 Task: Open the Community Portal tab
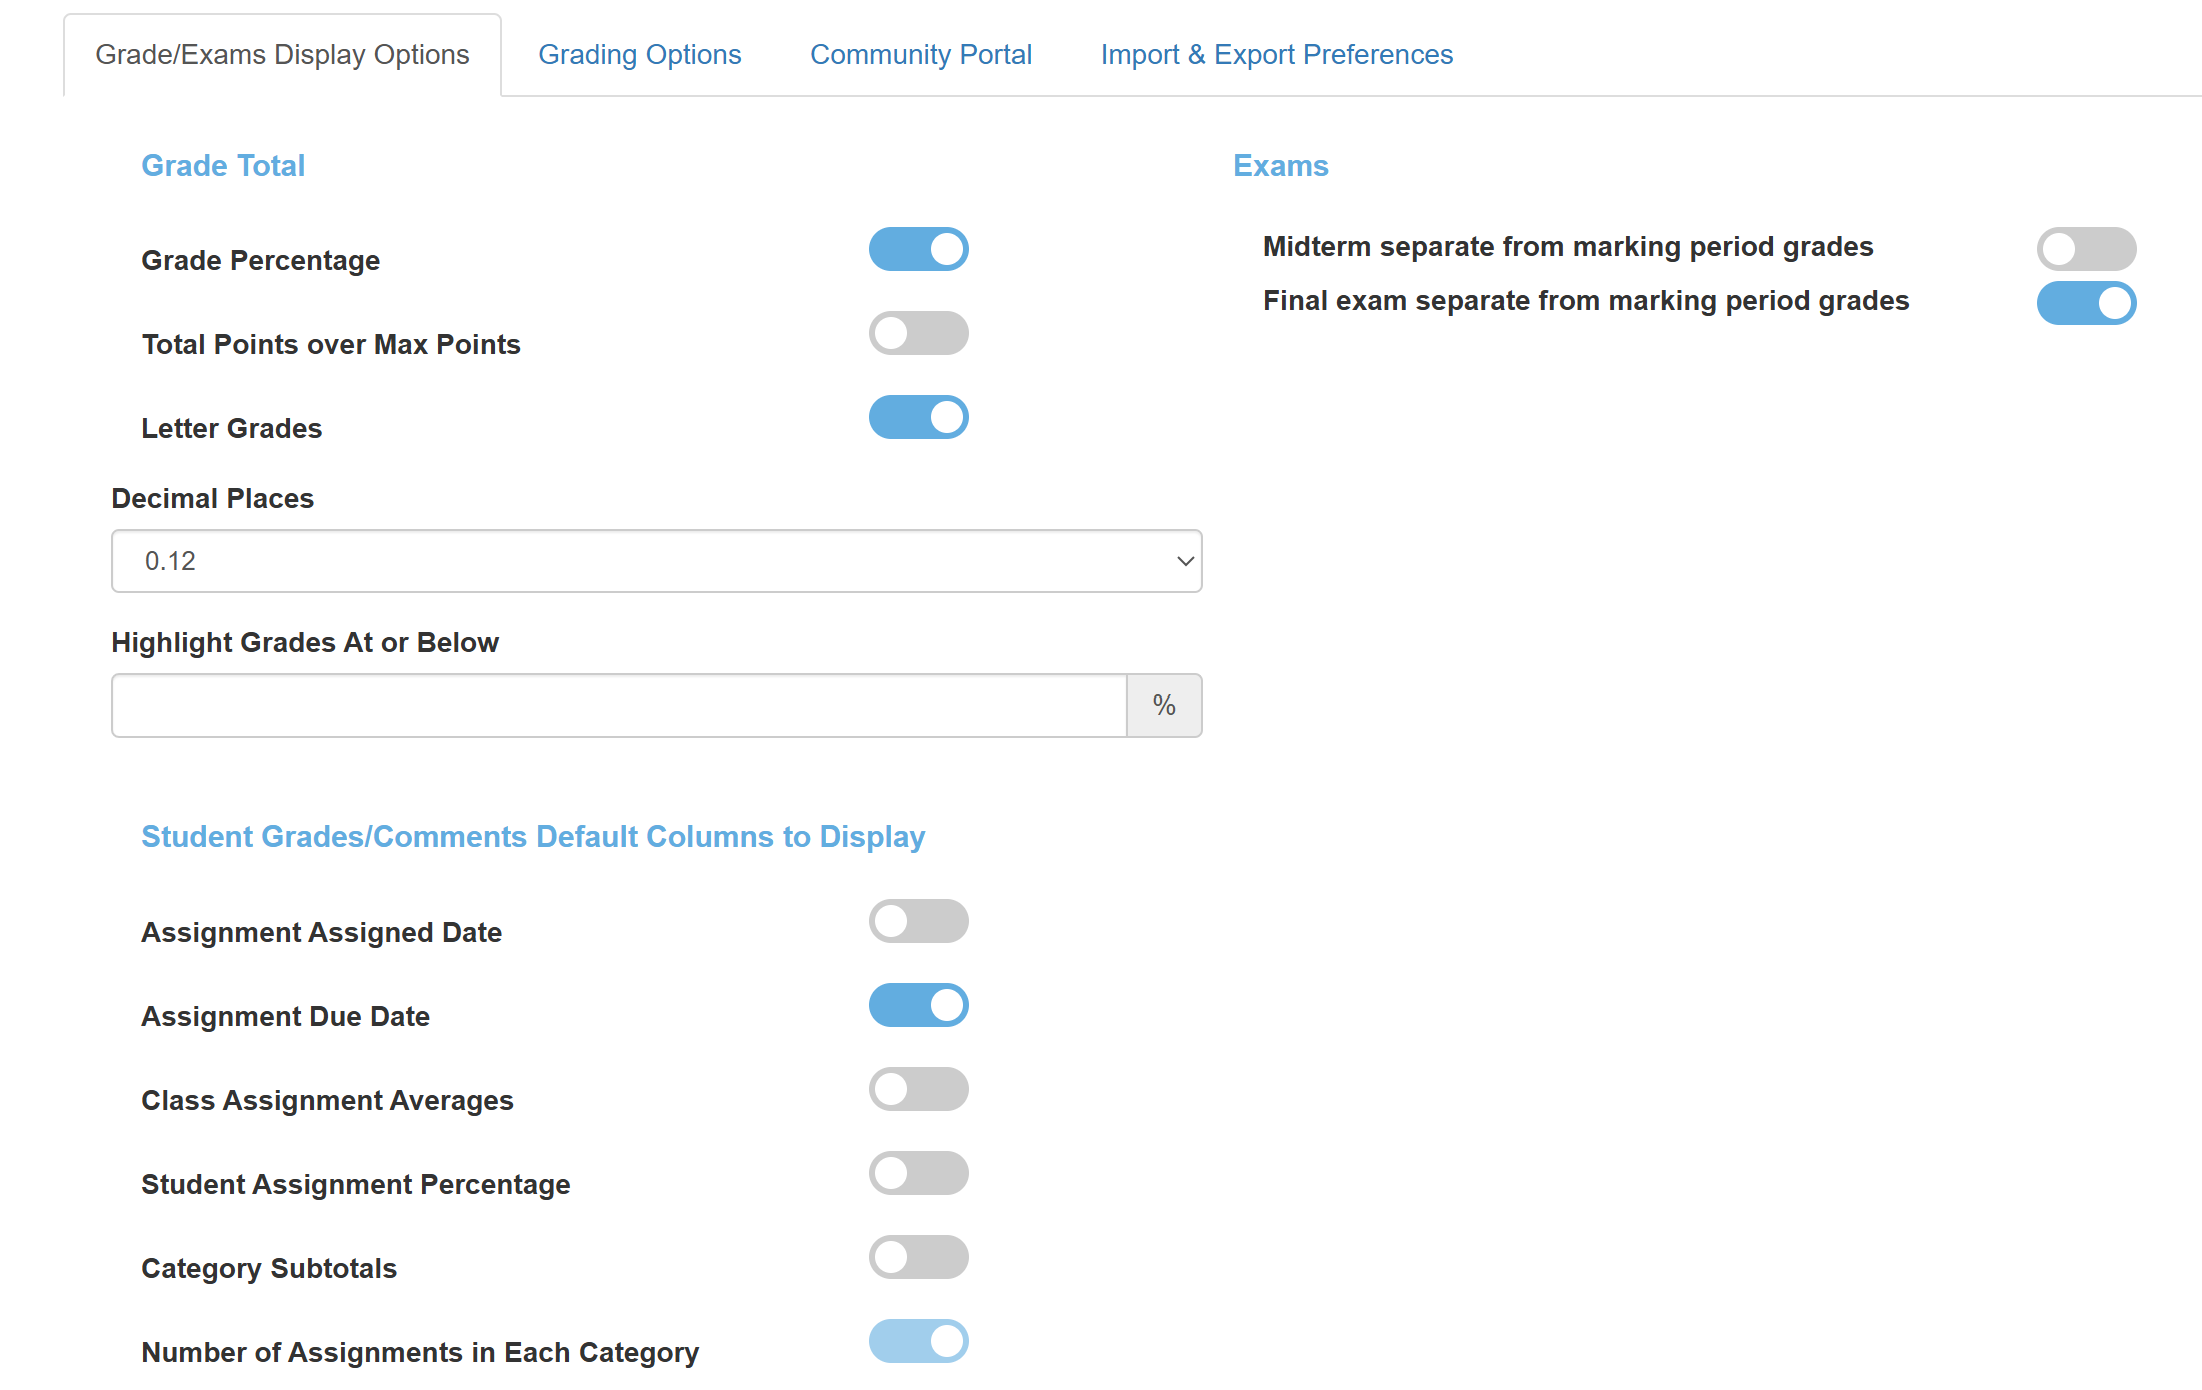(x=920, y=55)
